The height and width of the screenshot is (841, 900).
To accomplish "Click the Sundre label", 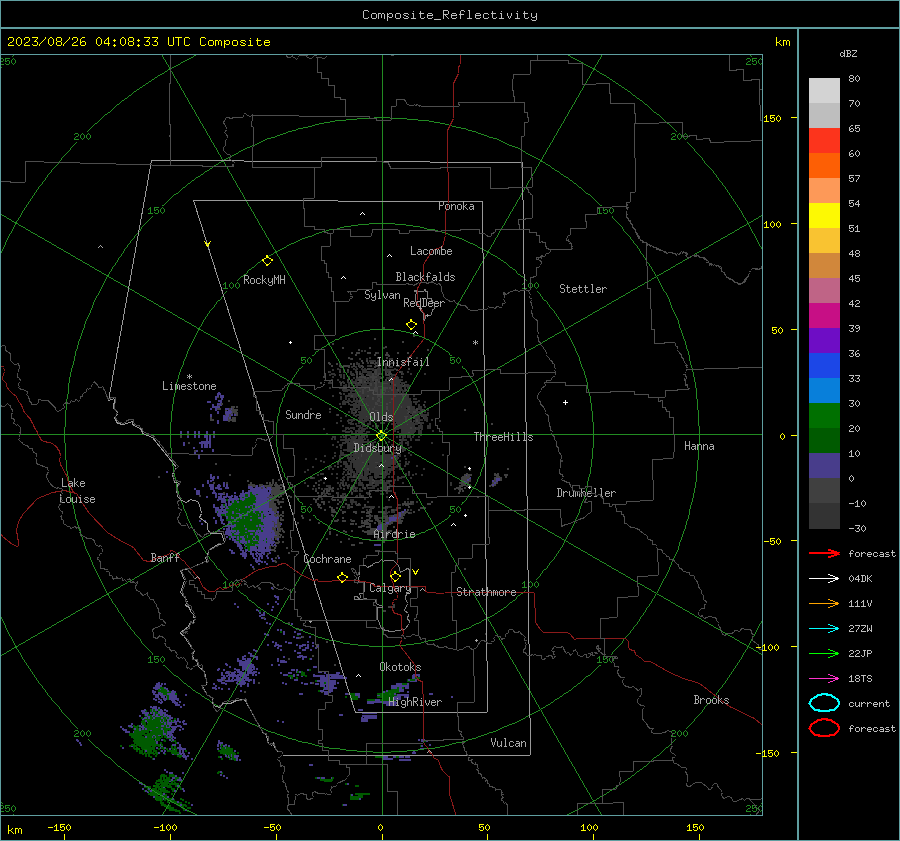I will tap(303, 414).
